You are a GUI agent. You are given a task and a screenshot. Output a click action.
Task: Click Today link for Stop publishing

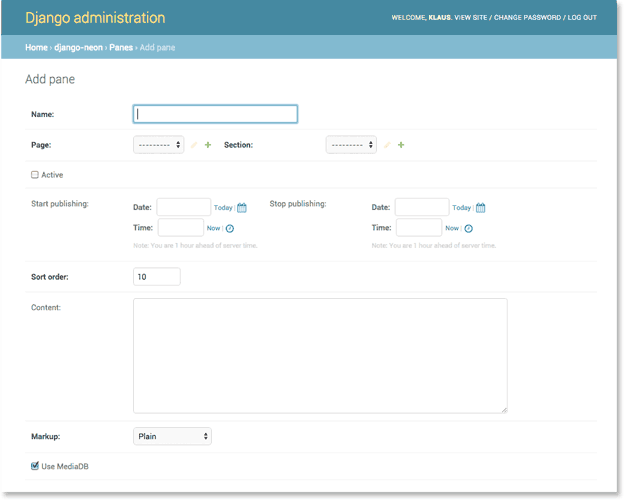[x=461, y=208]
